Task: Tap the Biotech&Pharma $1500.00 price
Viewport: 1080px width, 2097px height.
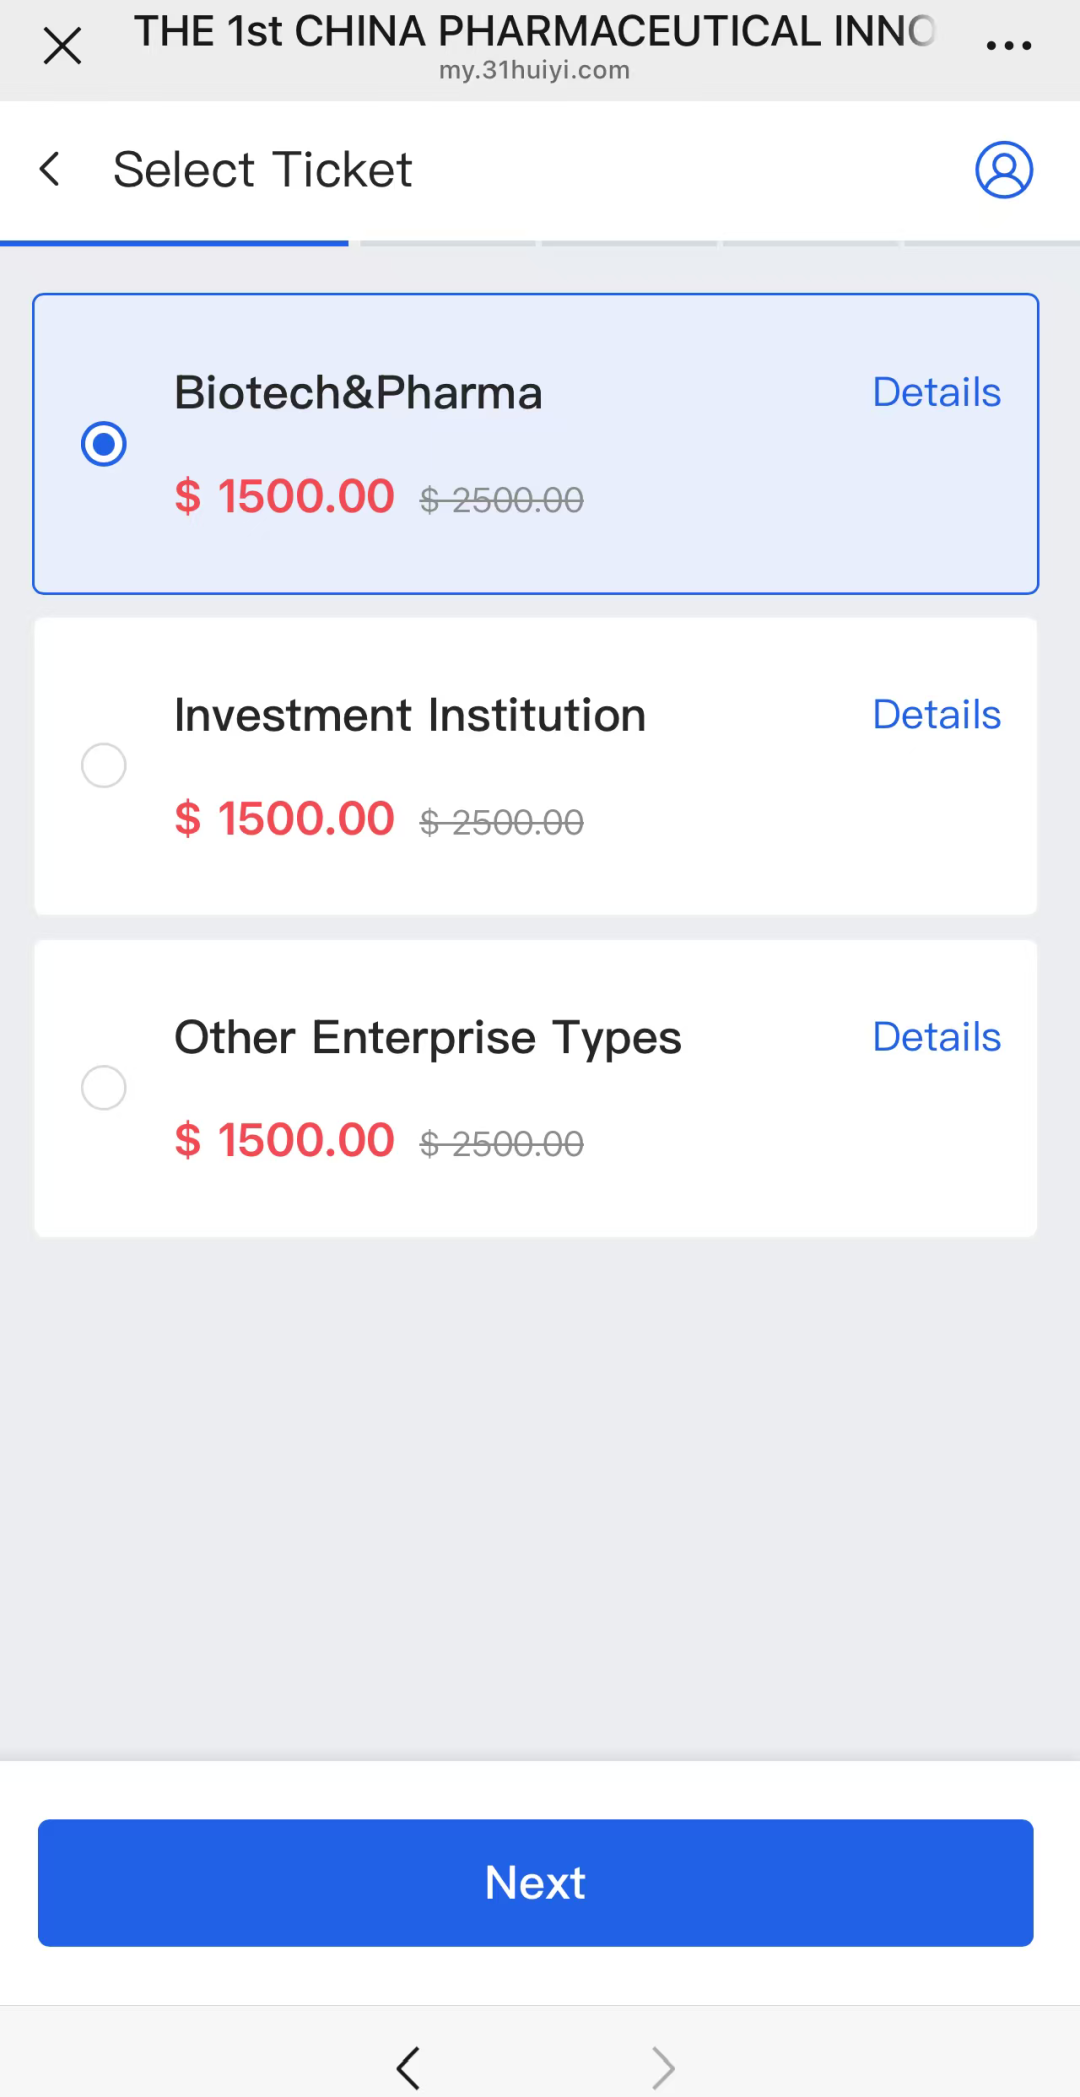Action: [285, 497]
